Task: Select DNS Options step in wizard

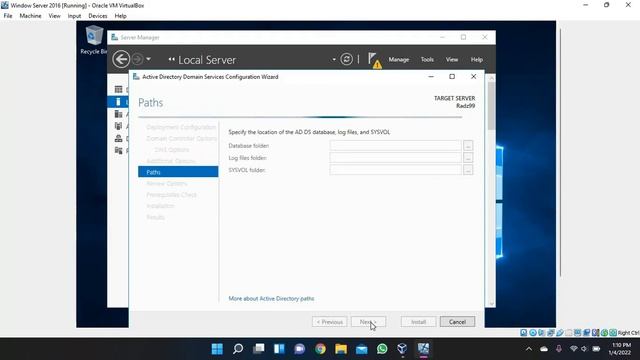Action: 171,150
